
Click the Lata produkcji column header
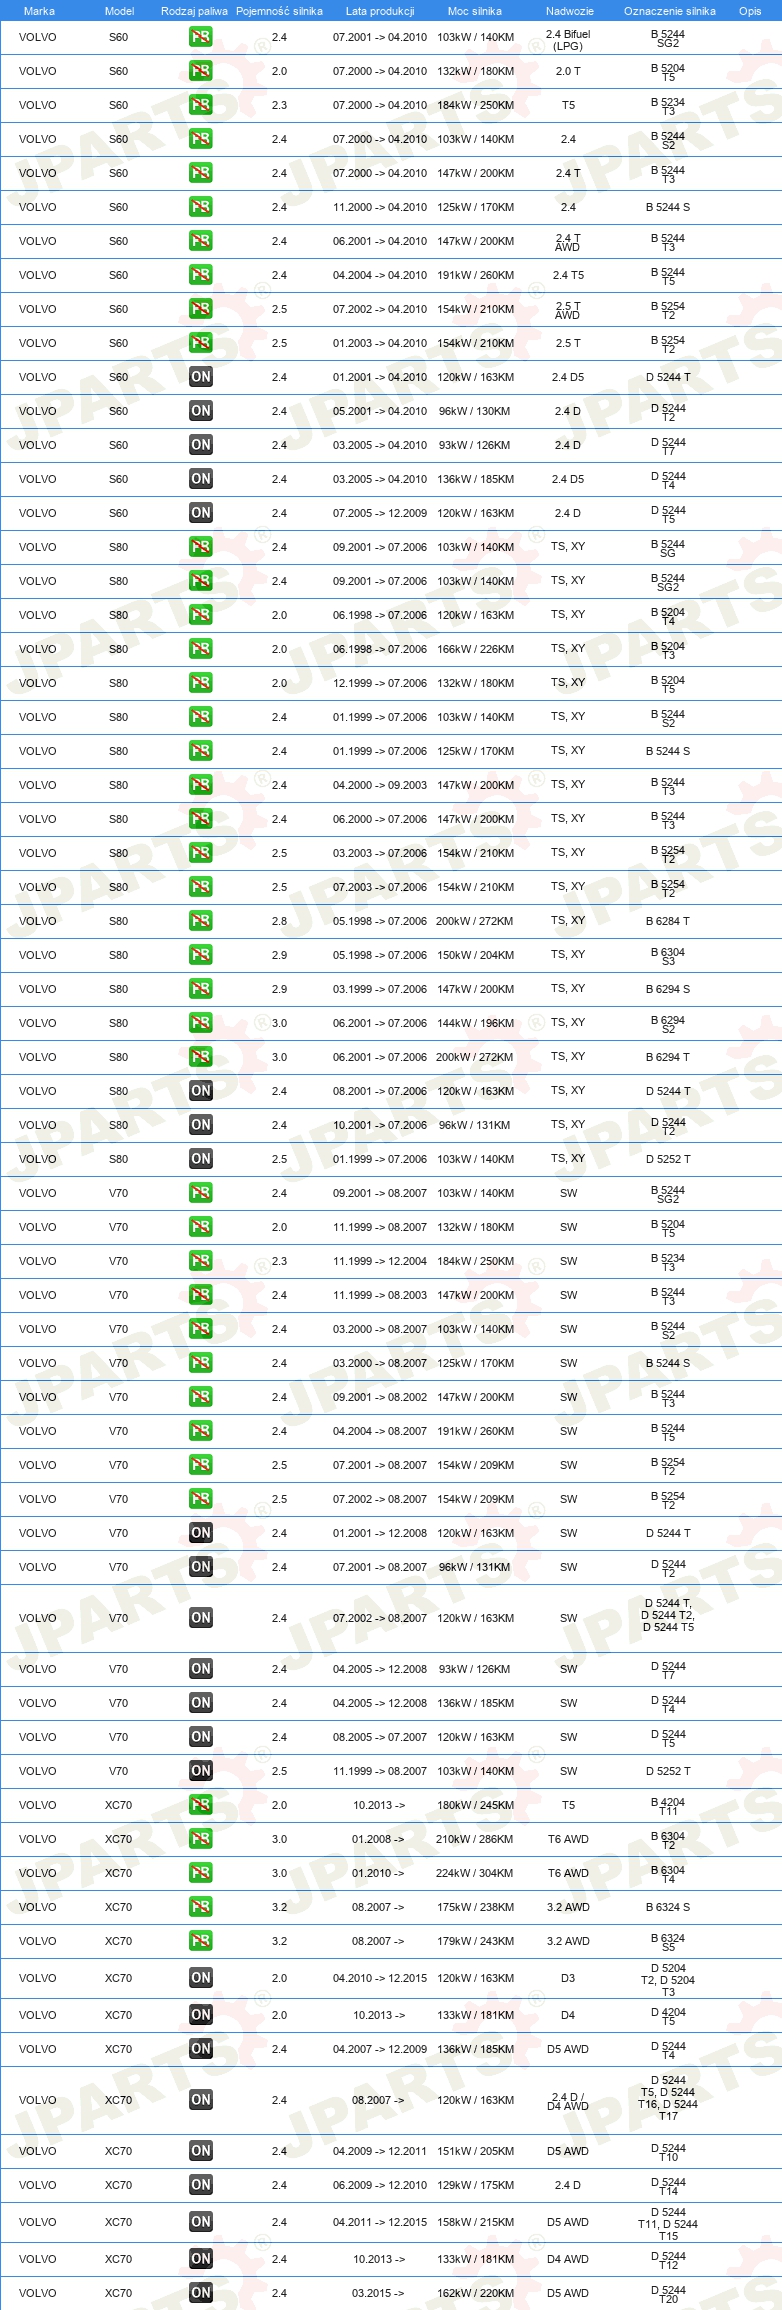pyautogui.click(x=380, y=11)
